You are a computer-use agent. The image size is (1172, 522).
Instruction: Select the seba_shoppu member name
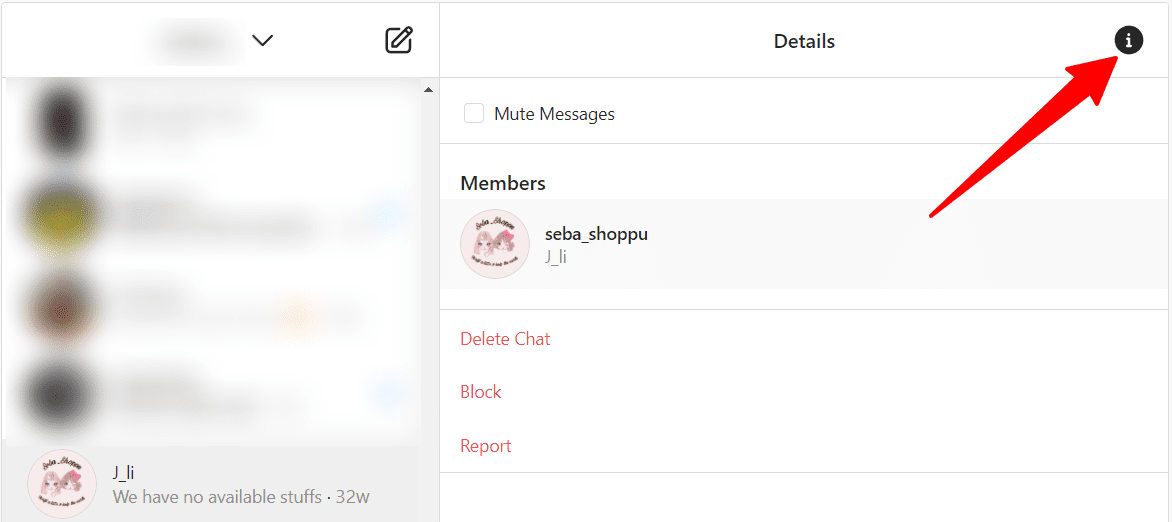pos(596,234)
